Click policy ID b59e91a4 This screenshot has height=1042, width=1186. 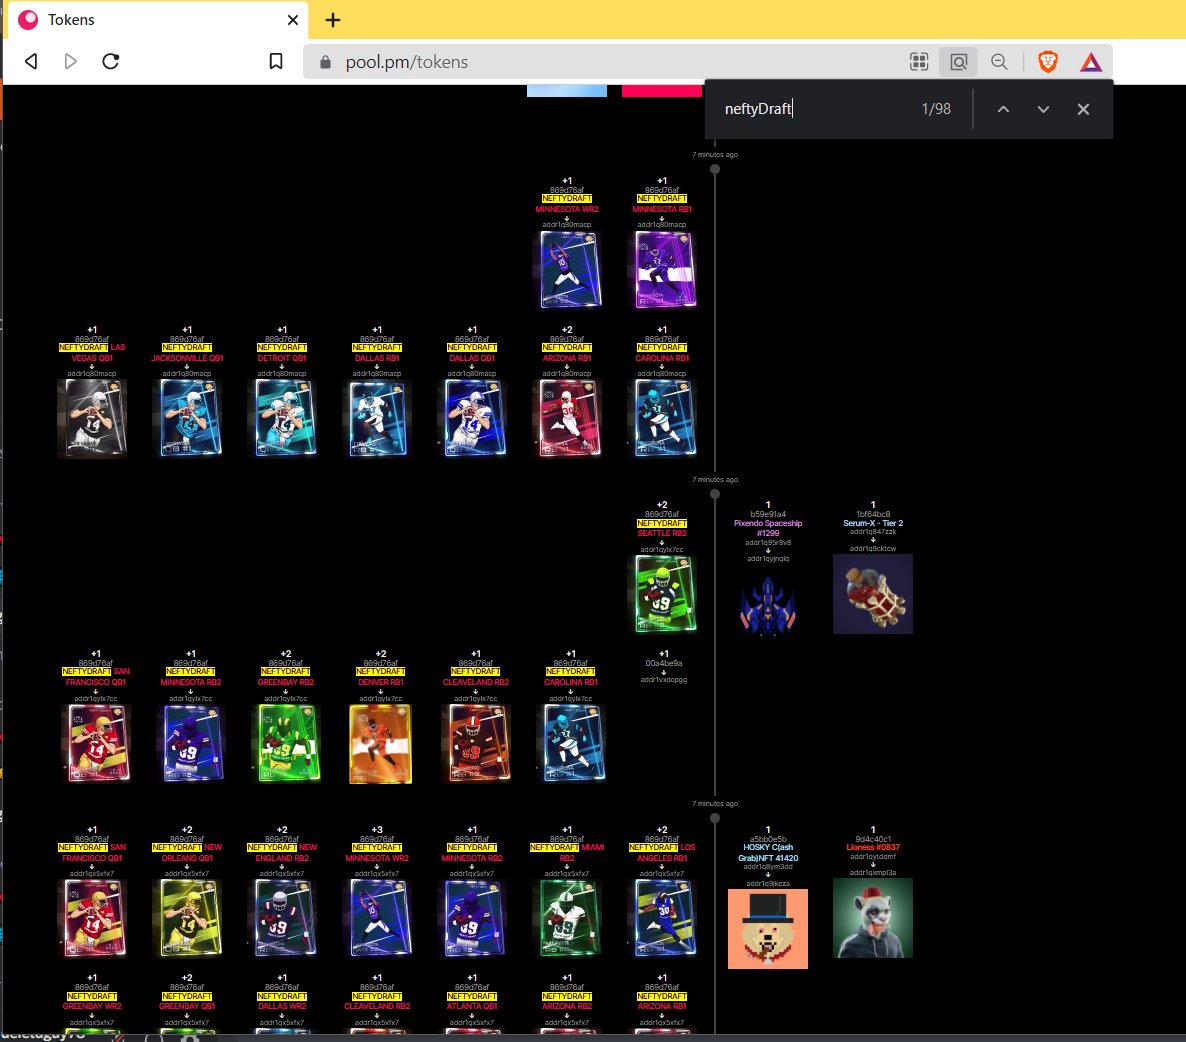click(768, 514)
